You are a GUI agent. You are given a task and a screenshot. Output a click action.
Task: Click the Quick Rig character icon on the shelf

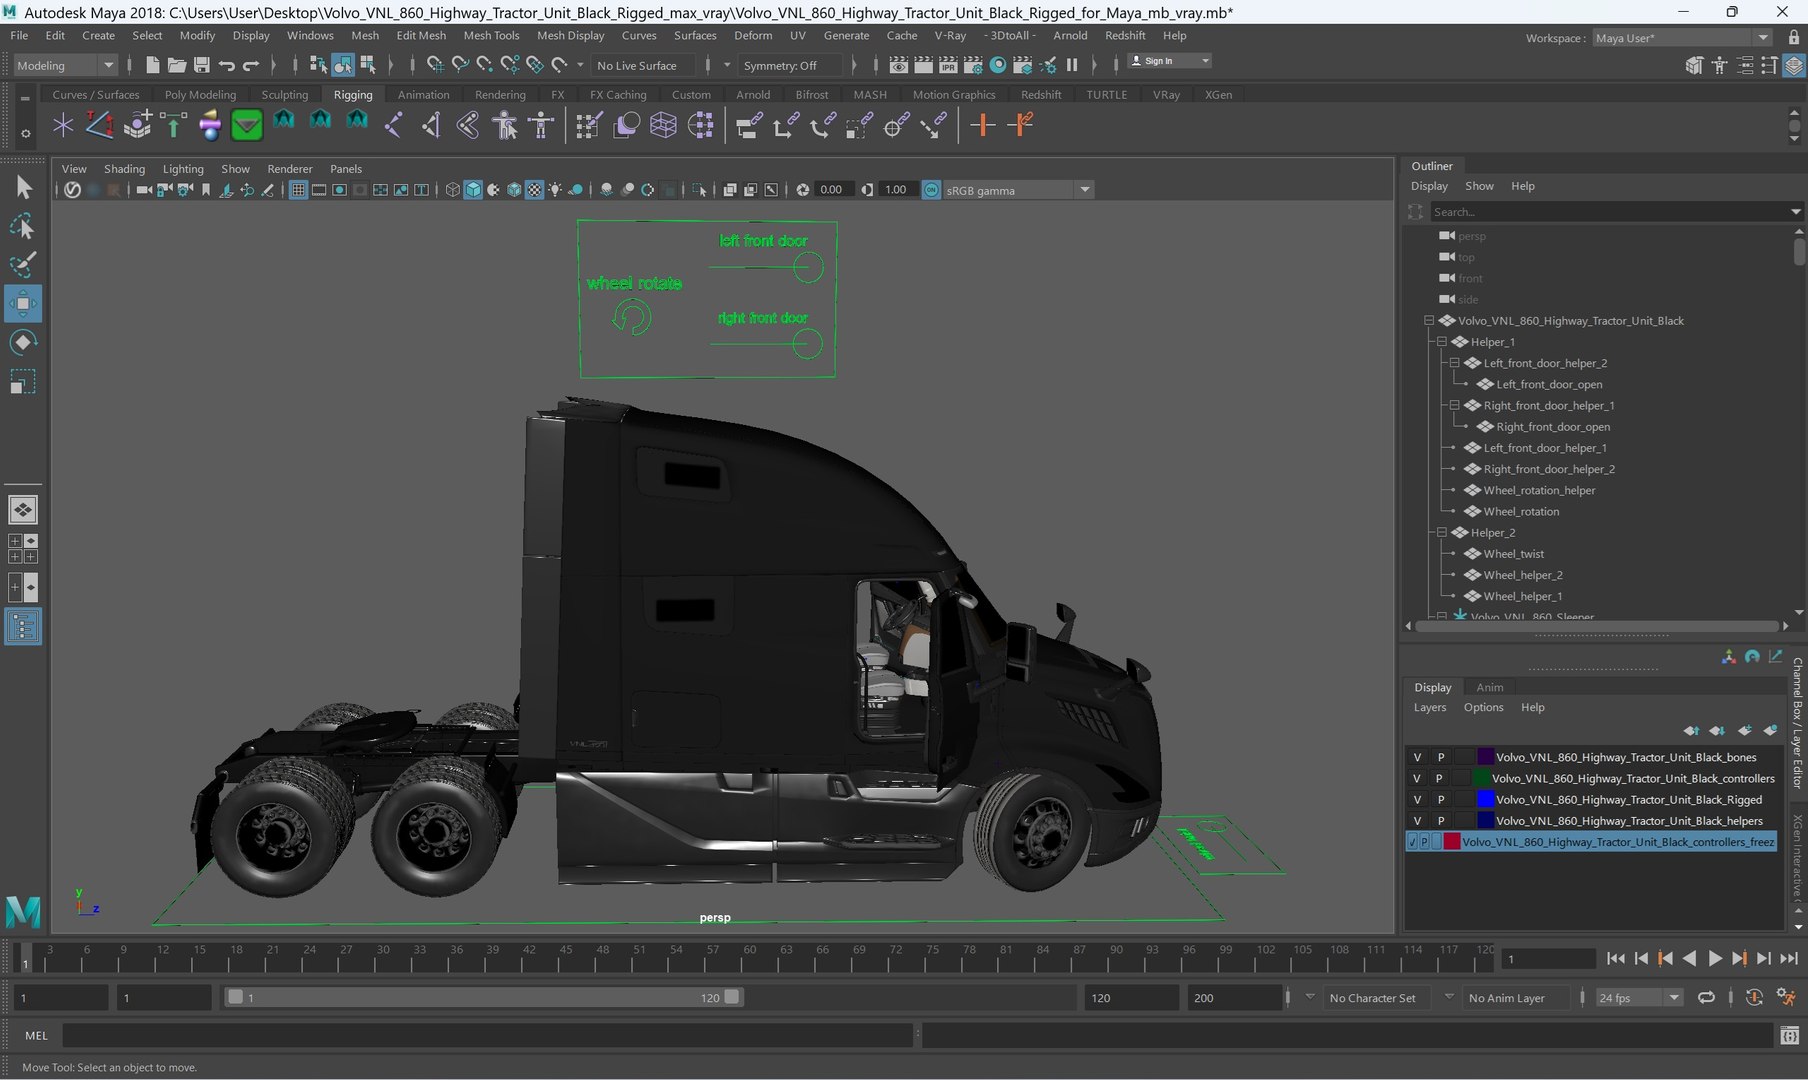click(505, 125)
